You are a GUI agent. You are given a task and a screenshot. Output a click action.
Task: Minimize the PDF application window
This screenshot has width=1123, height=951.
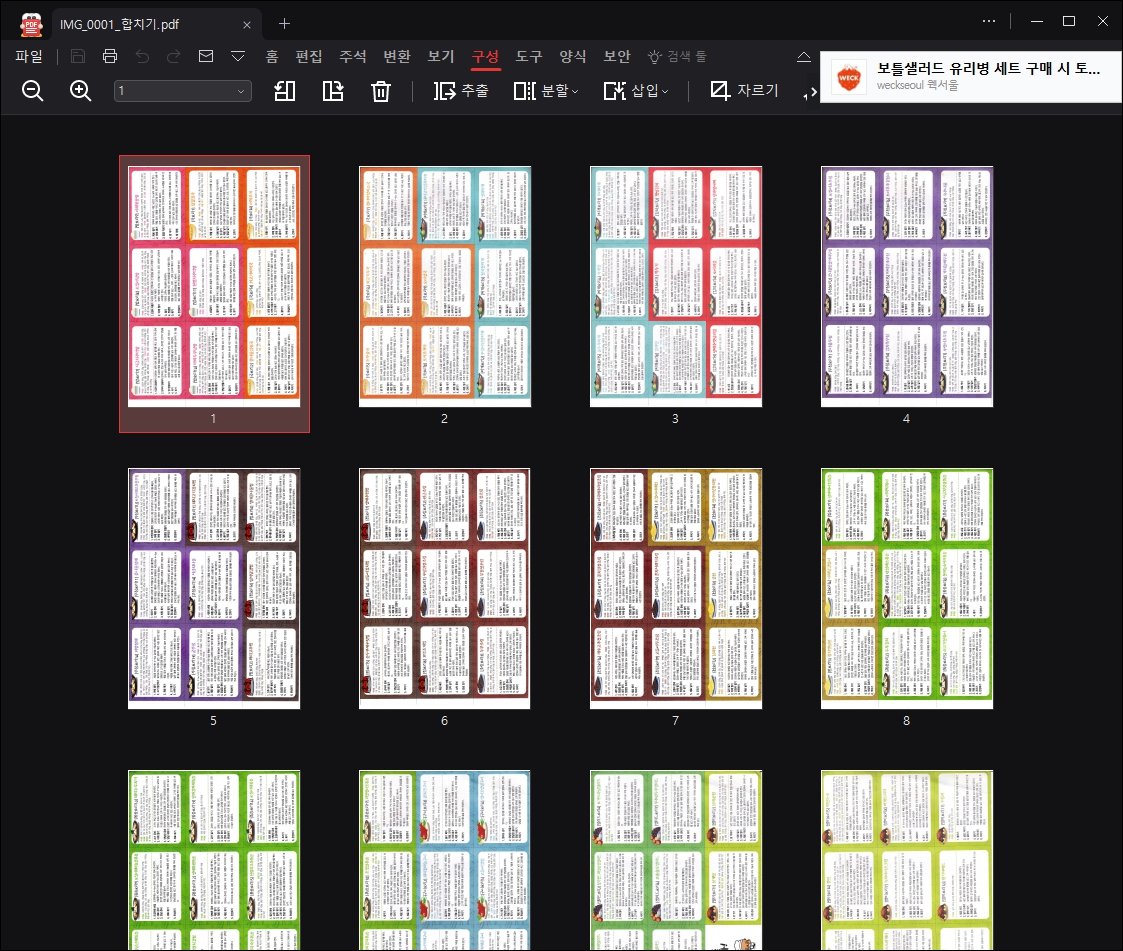click(x=1036, y=21)
